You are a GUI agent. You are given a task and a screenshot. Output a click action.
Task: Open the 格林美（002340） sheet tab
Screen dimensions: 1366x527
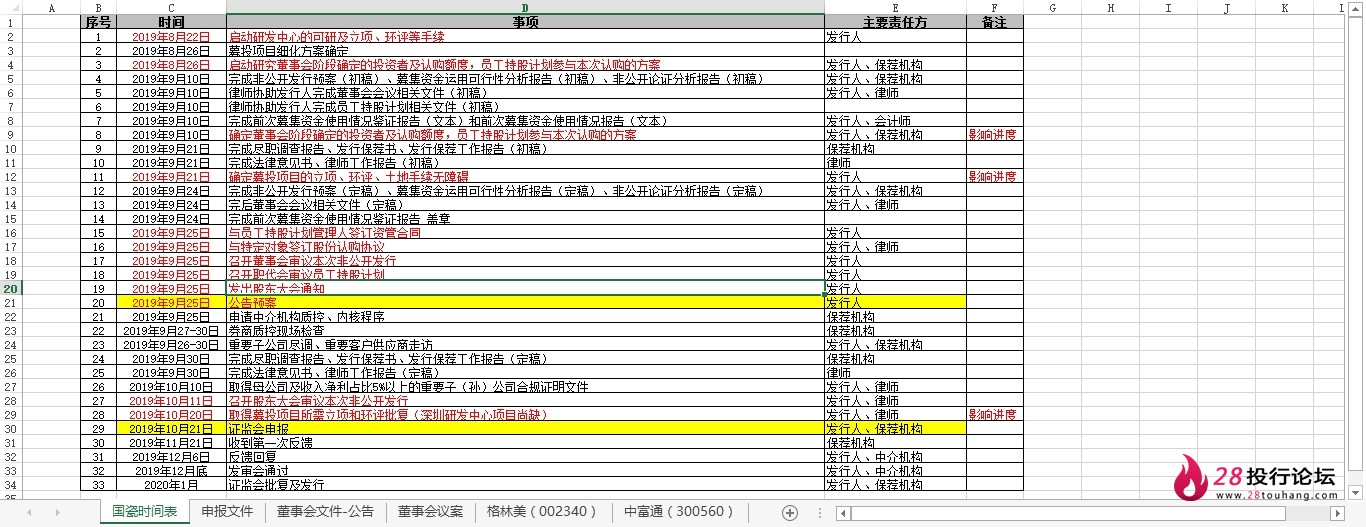(x=543, y=512)
